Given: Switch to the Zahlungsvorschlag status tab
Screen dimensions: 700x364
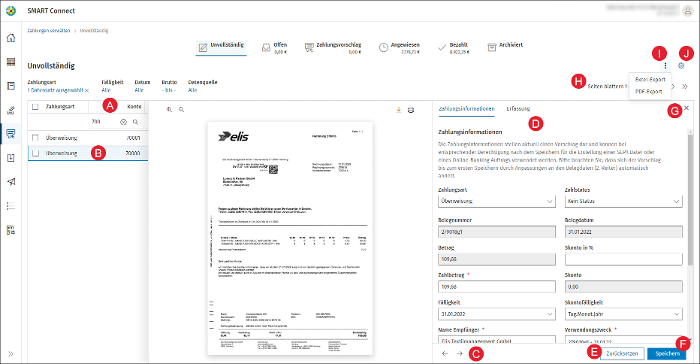Looking at the screenshot, I should 333,47.
